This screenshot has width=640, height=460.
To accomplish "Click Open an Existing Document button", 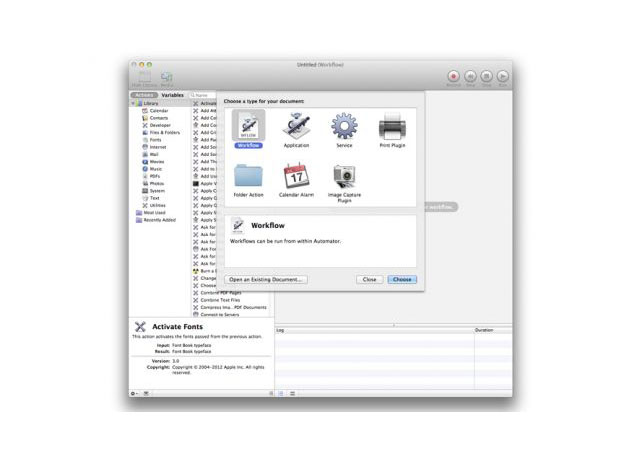I will coord(266,280).
